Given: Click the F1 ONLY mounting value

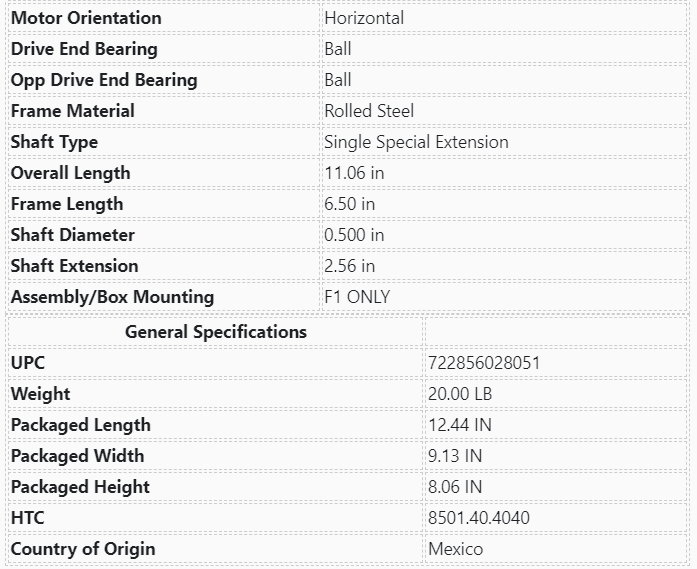Looking at the screenshot, I should pos(357,297).
